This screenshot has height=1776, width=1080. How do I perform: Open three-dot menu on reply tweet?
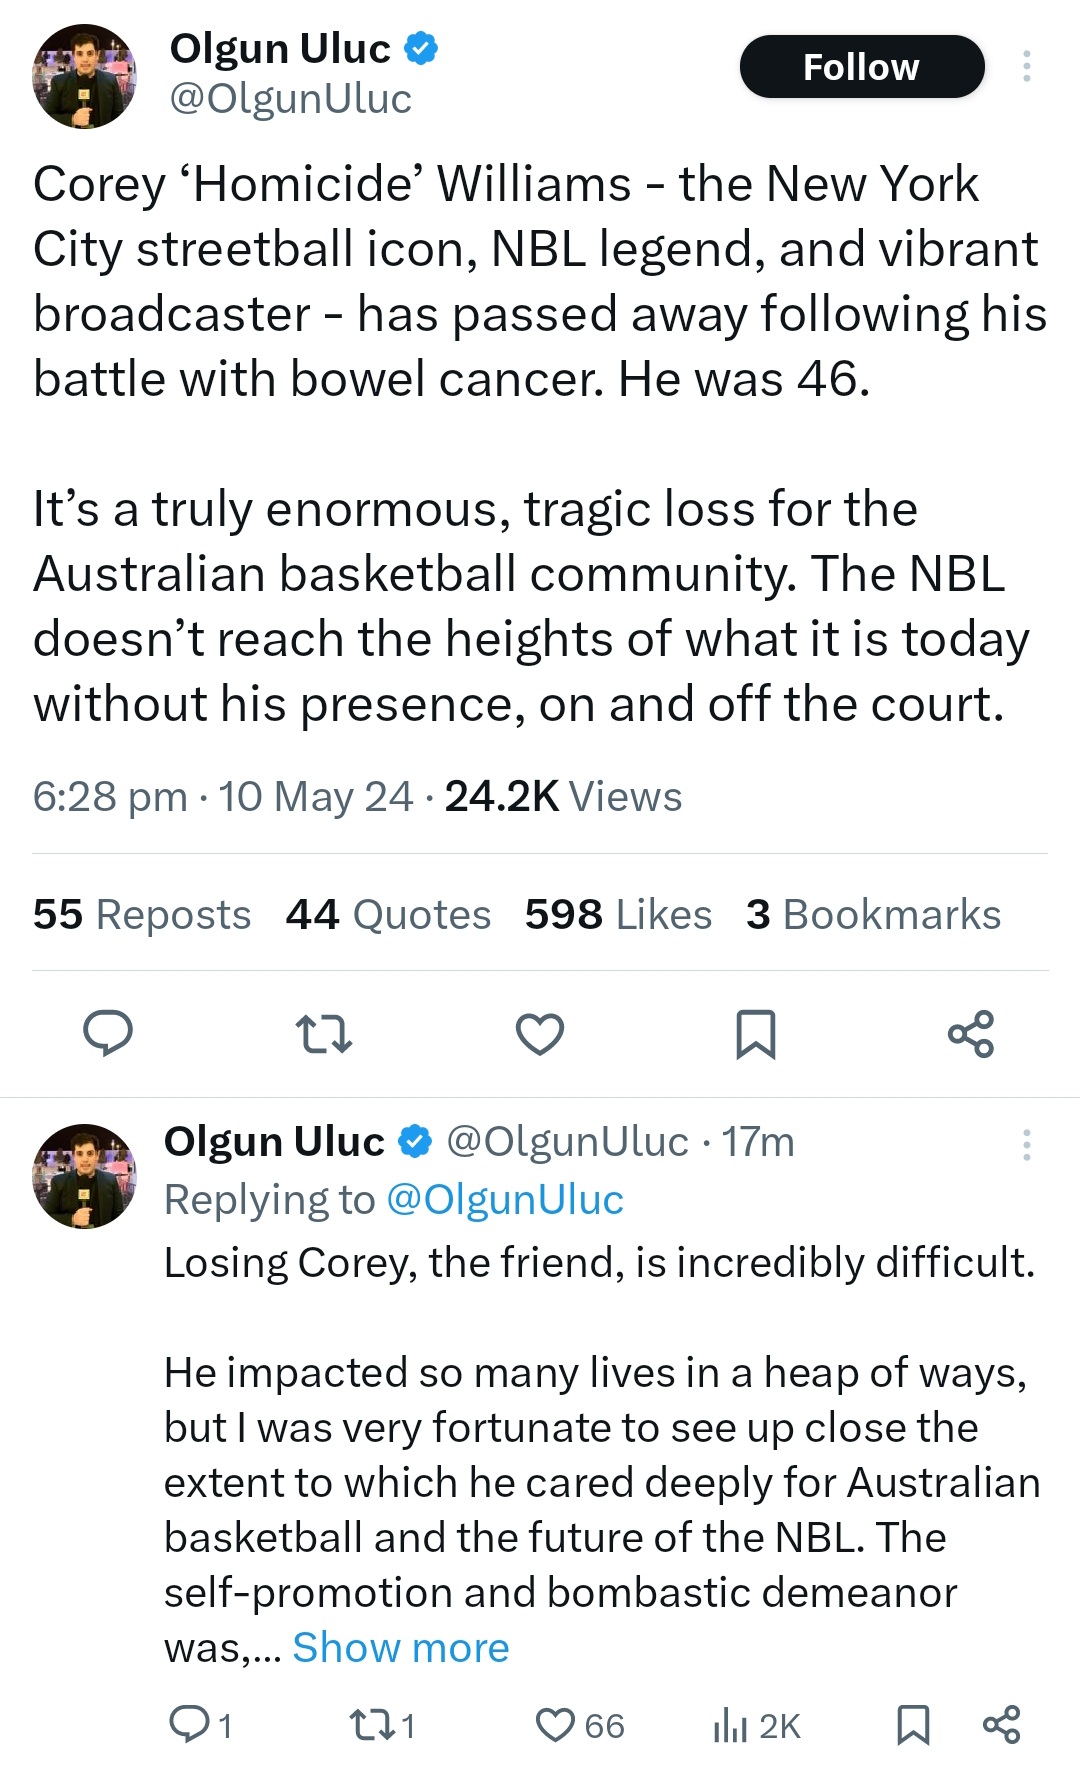pyautogui.click(x=1026, y=1144)
